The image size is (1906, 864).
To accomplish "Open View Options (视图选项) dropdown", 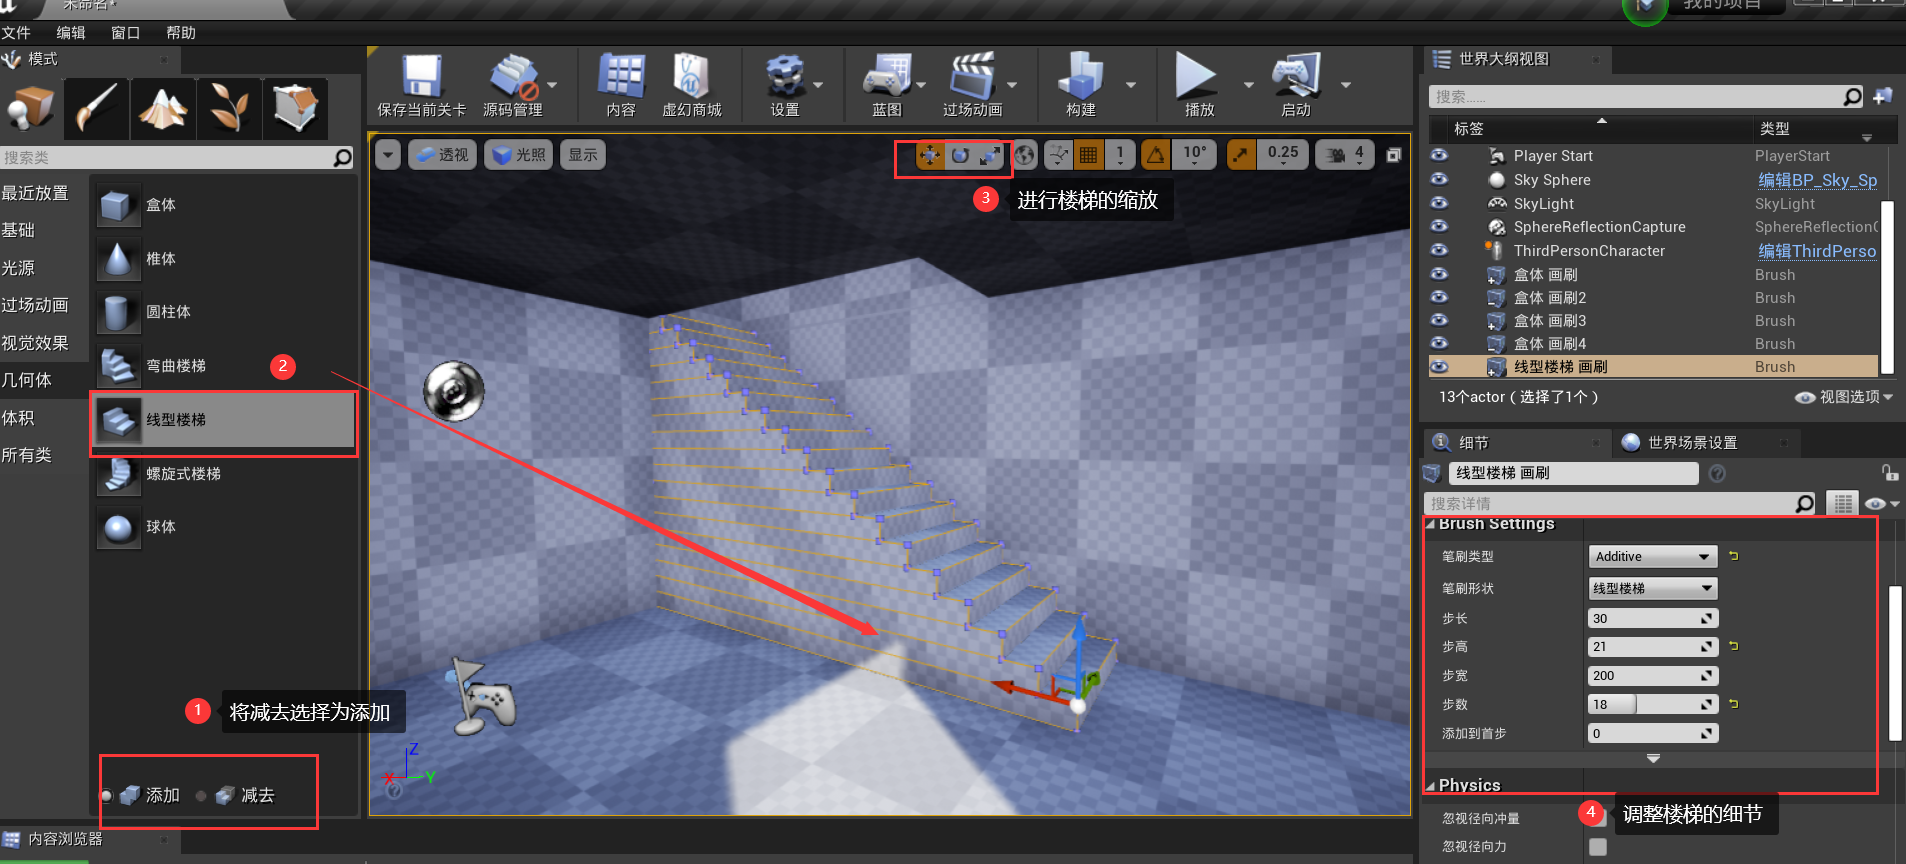I will tap(1845, 397).
